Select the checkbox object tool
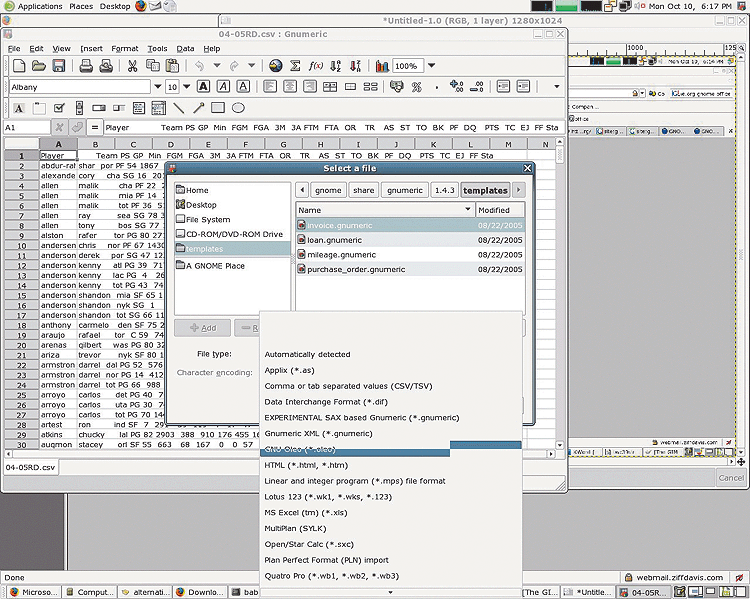750x599 pixels. tap(59, 108)
